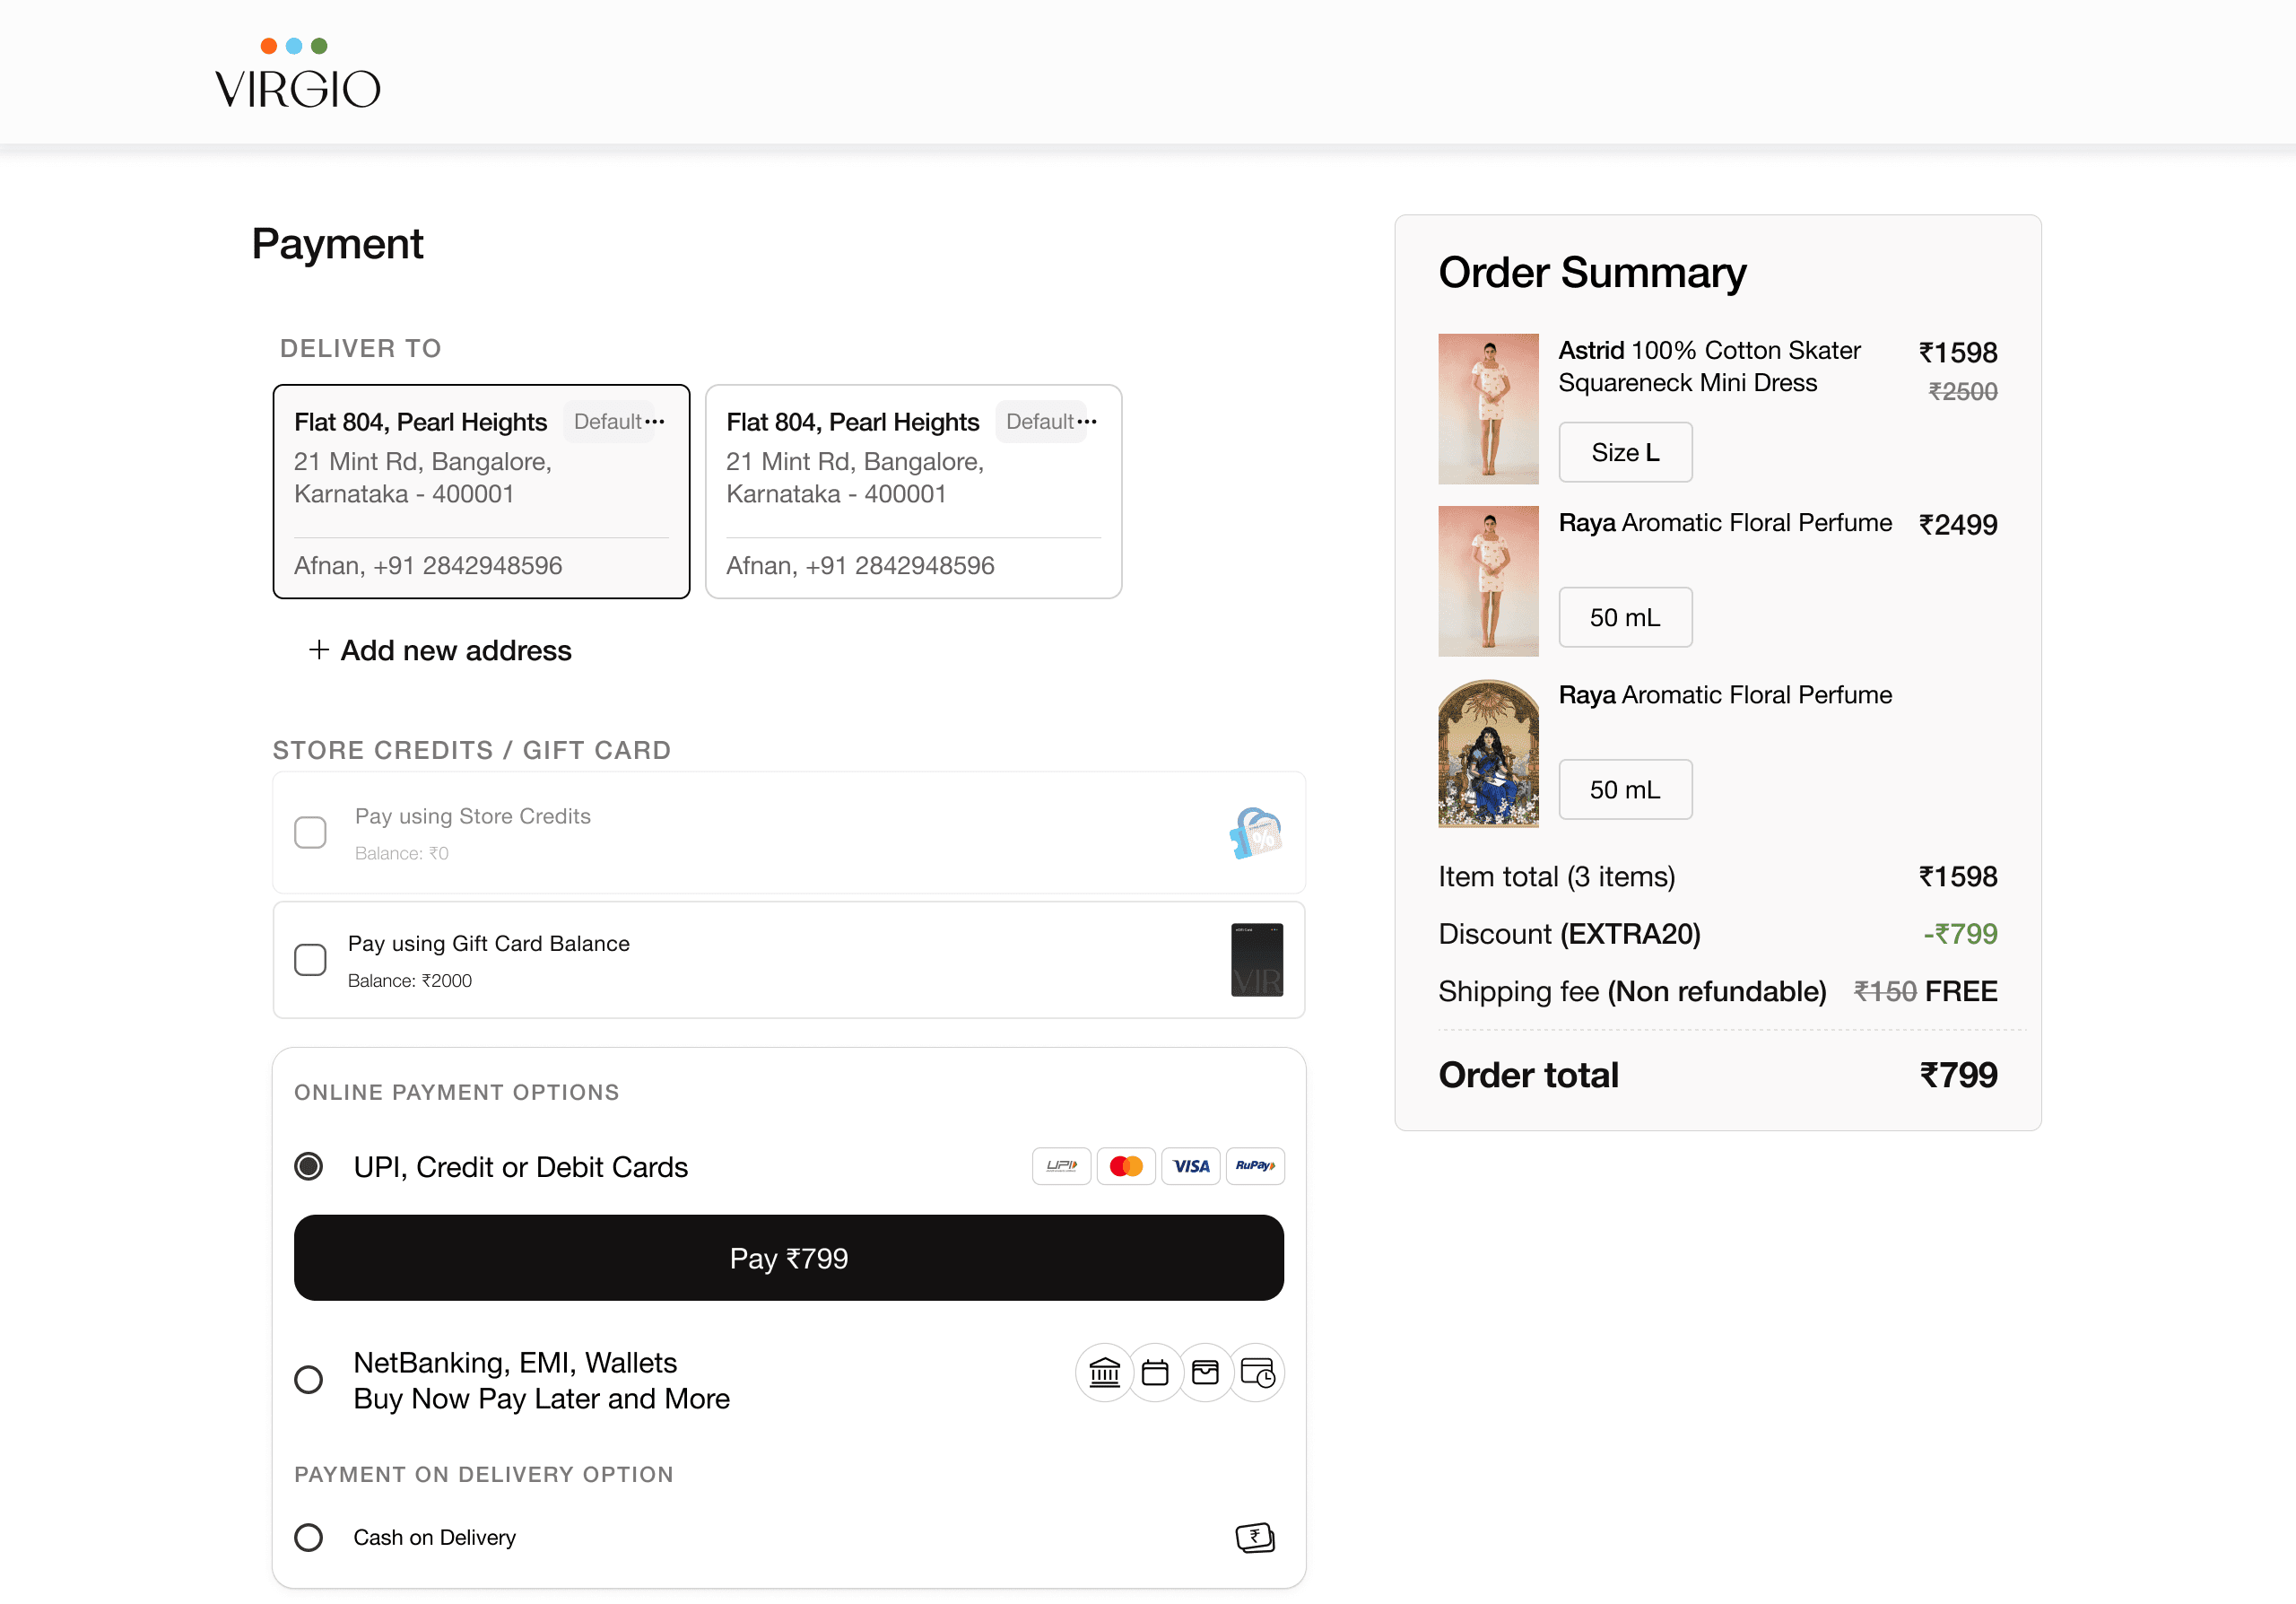The image size is (2296, 1604).
Task: Click the Pay ₹799 button
Action: pyautogui.click(x=788, y=1258)
